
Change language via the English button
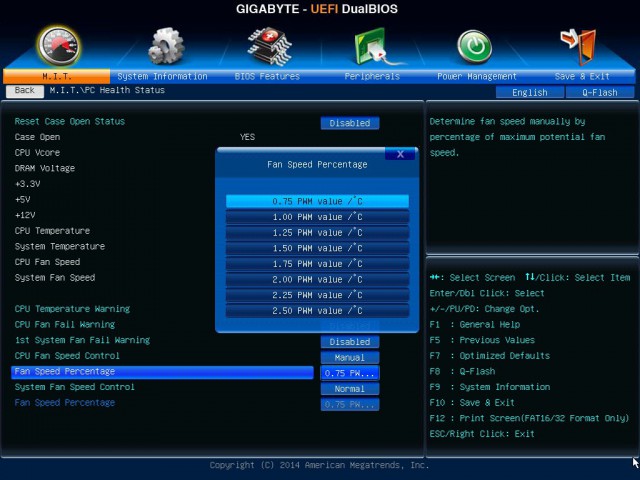pos(530,92)
